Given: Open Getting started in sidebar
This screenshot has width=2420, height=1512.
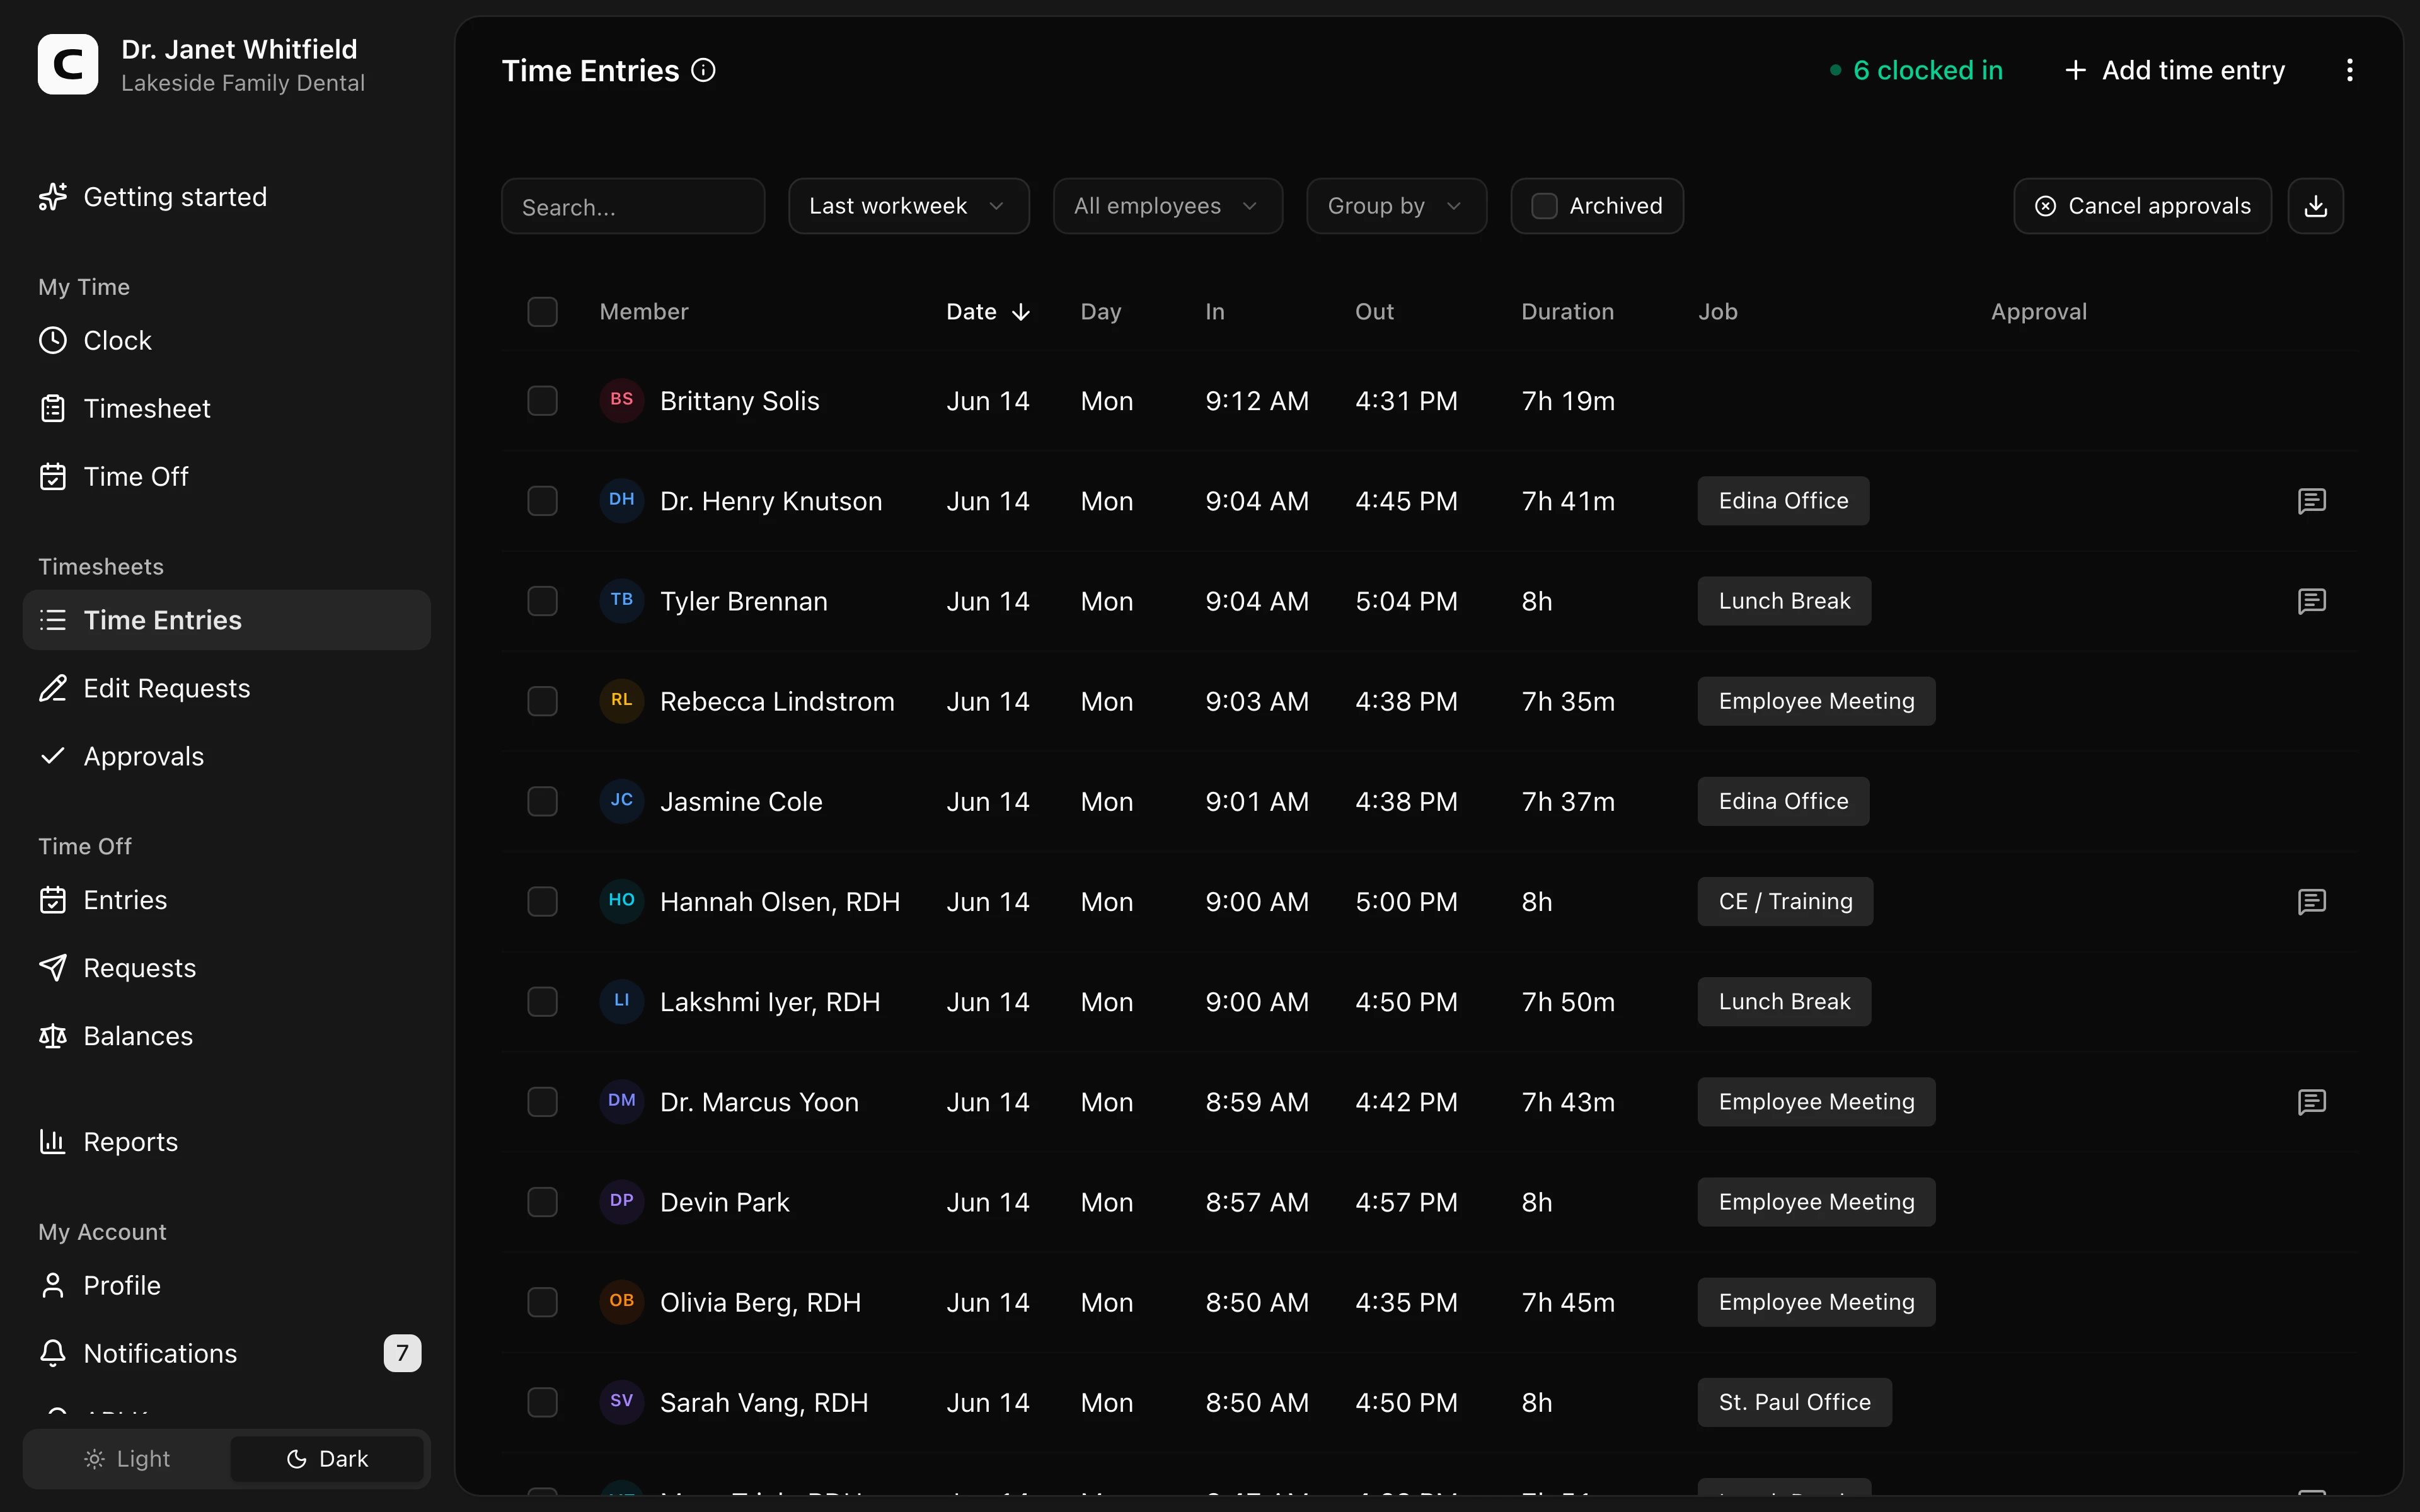Looking at the screenshot, I should (x=226, y=197).
